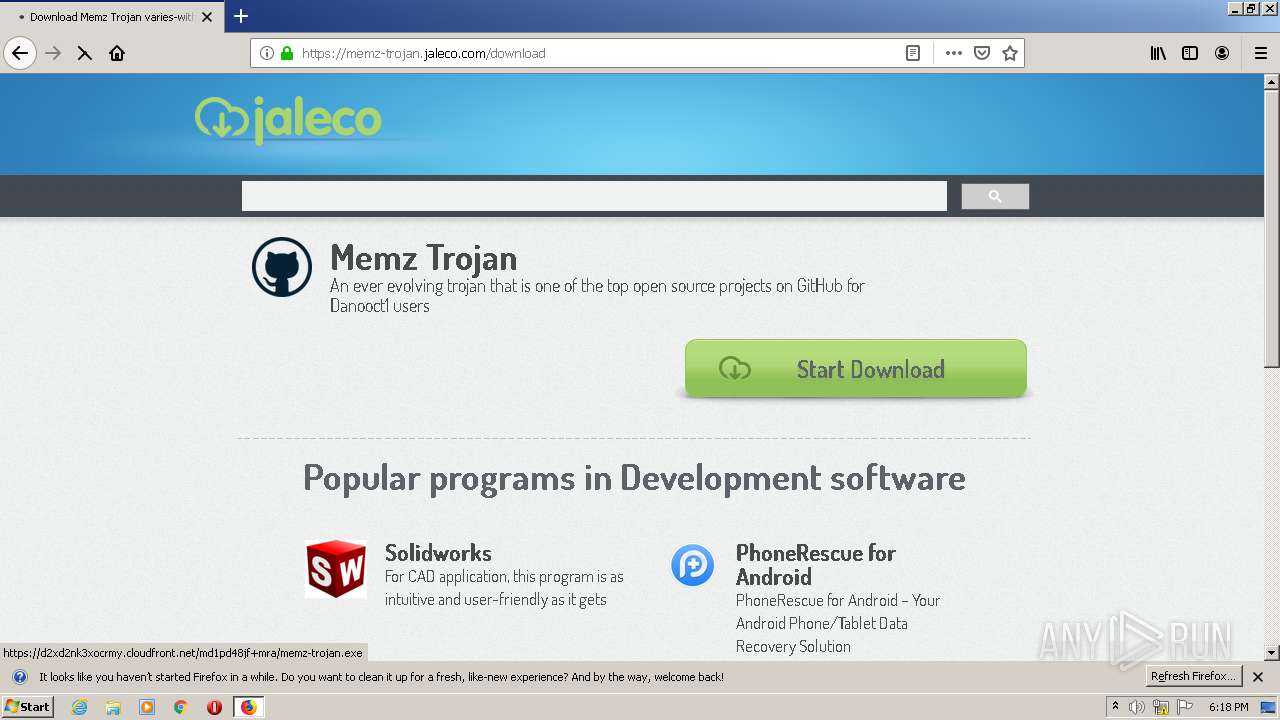1280x720 pixels.
Task: Click the Start Download button
Action: pyautogui.click(x=856, y=369)
